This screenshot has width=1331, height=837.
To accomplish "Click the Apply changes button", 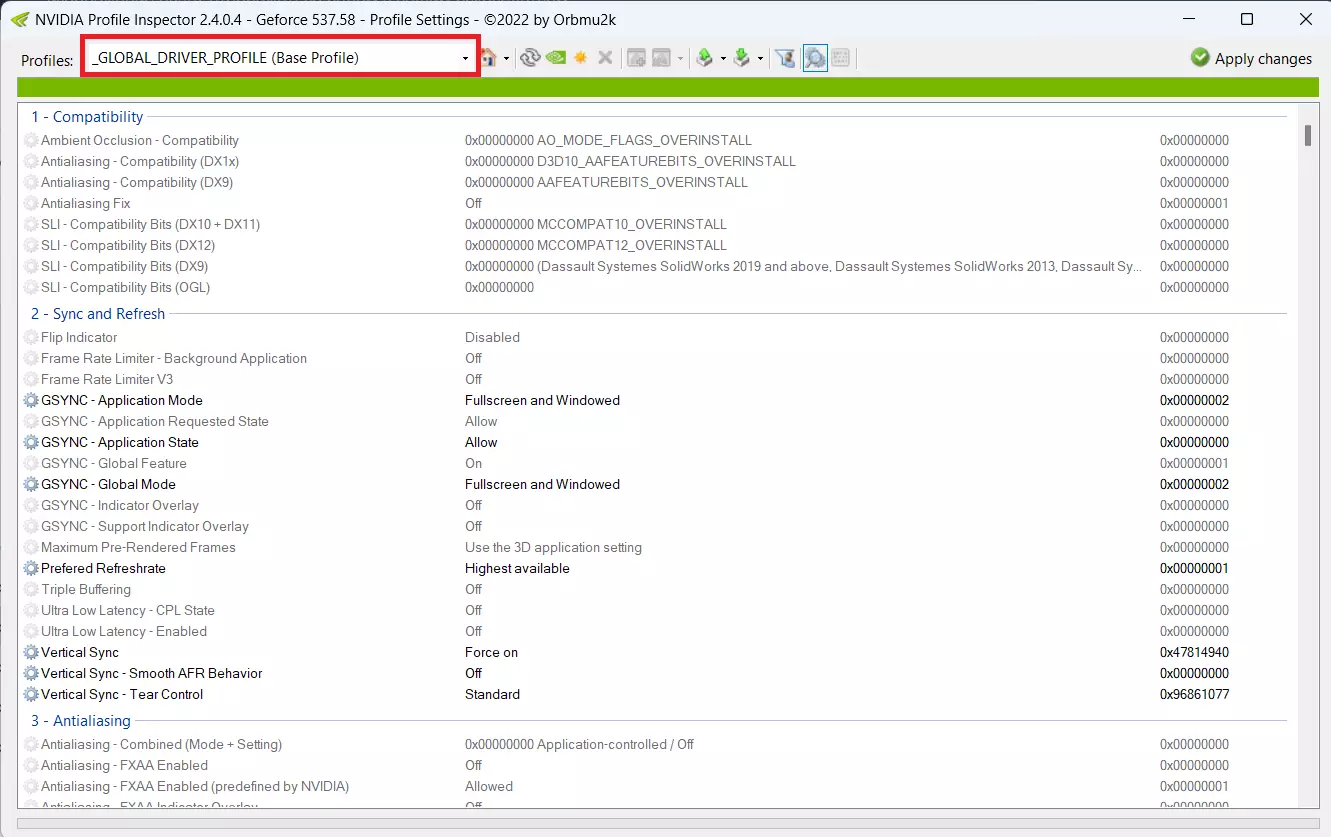I will click(x=1251, y=58).
